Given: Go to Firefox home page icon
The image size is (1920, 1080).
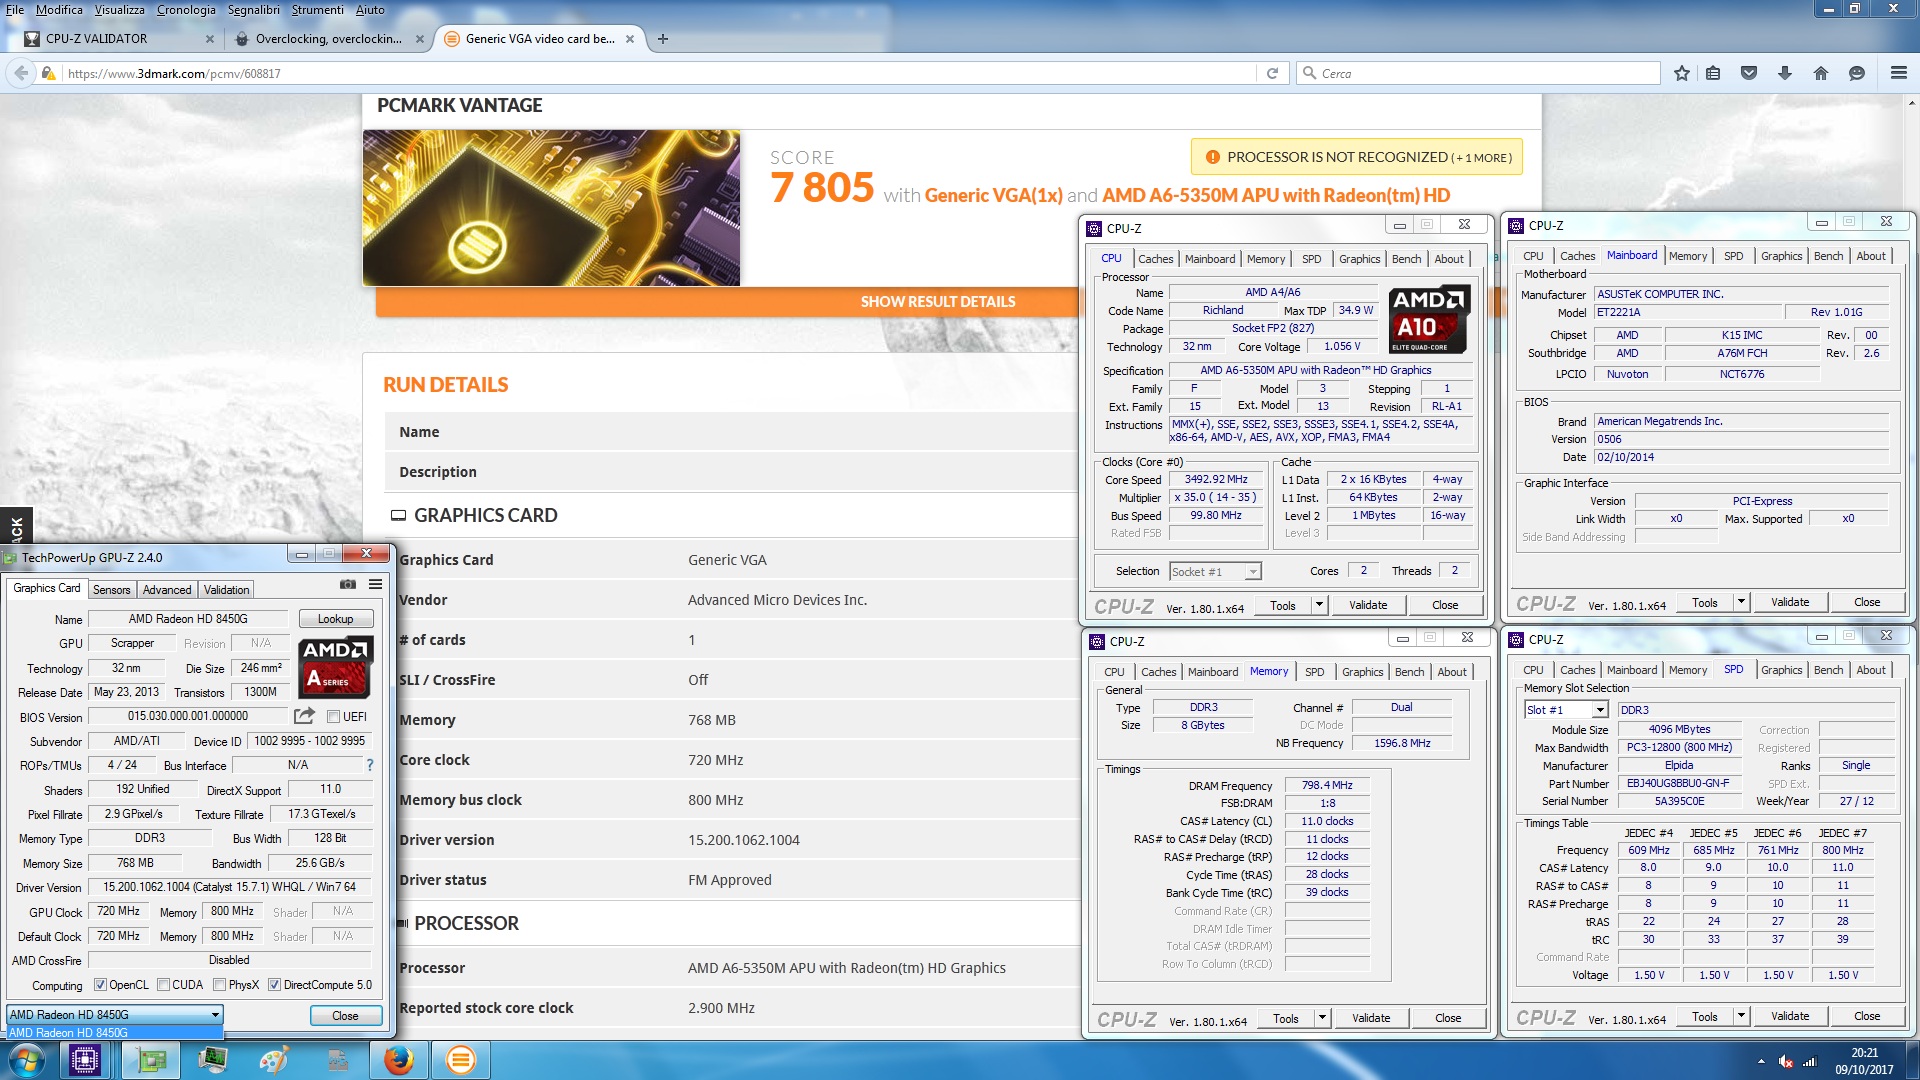Looking at the screenshot, I should 1821,73.
